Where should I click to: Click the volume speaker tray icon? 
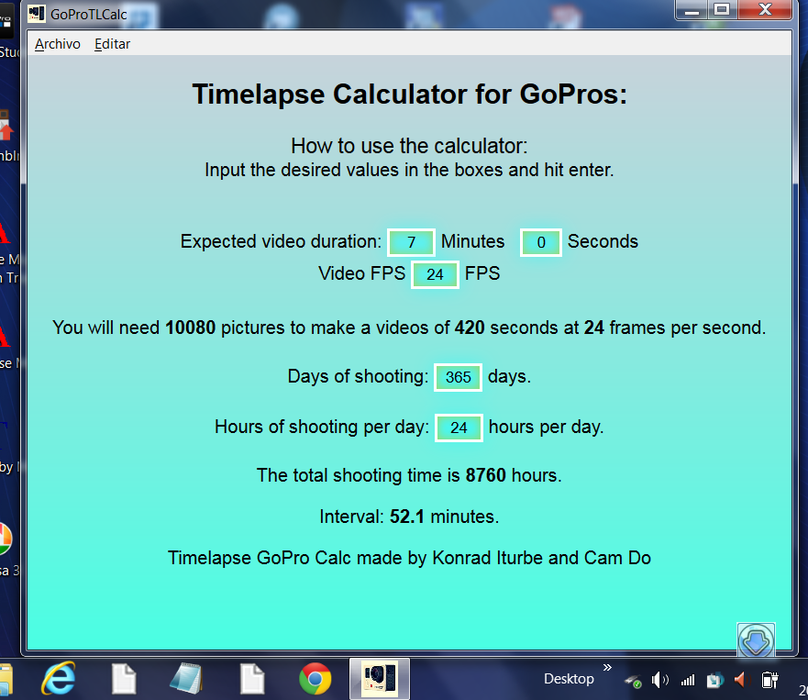click(x=661, y=680)
